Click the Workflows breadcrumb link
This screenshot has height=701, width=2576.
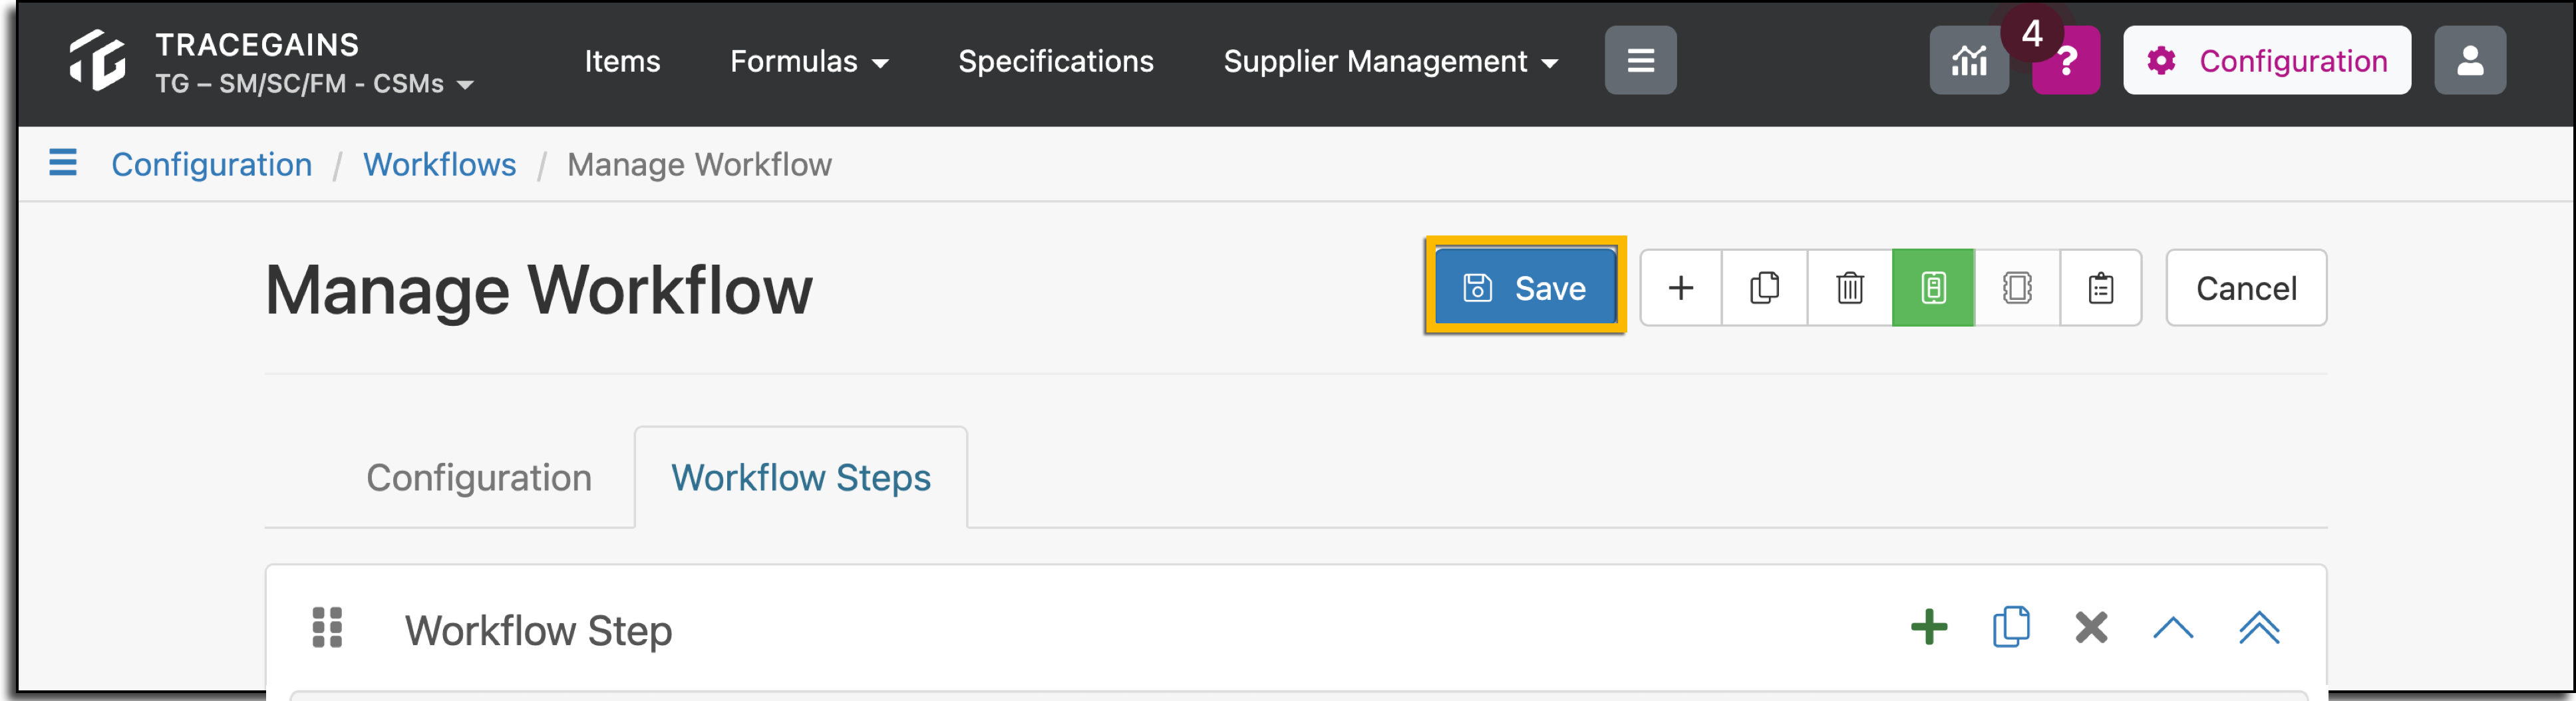(440, 164)
